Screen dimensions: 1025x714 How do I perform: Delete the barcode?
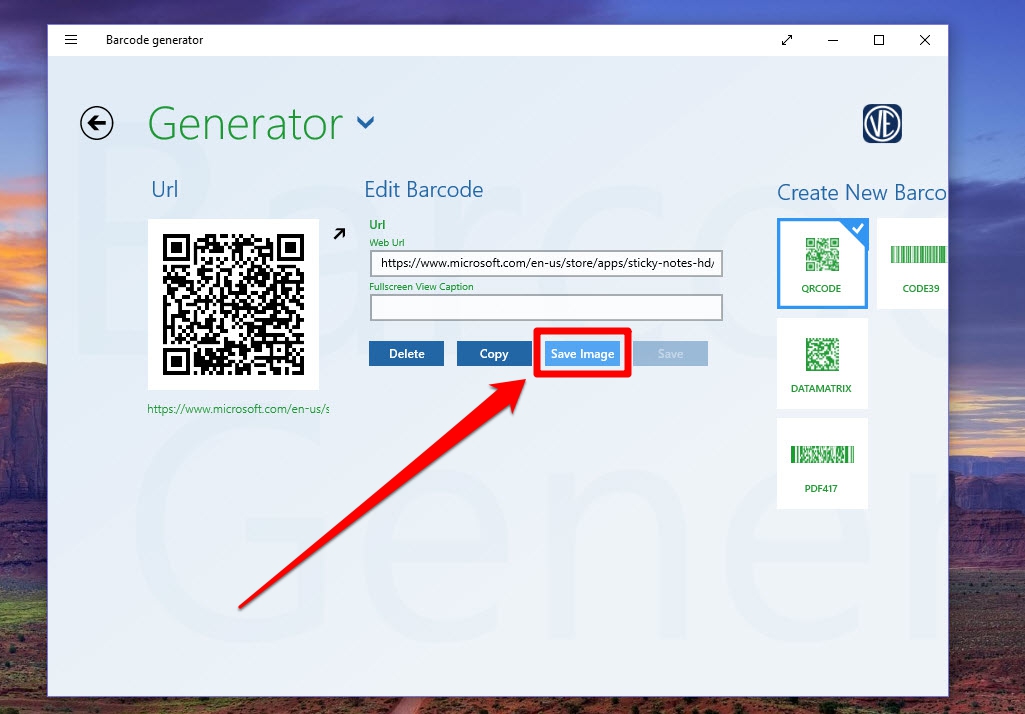(407, 354)
